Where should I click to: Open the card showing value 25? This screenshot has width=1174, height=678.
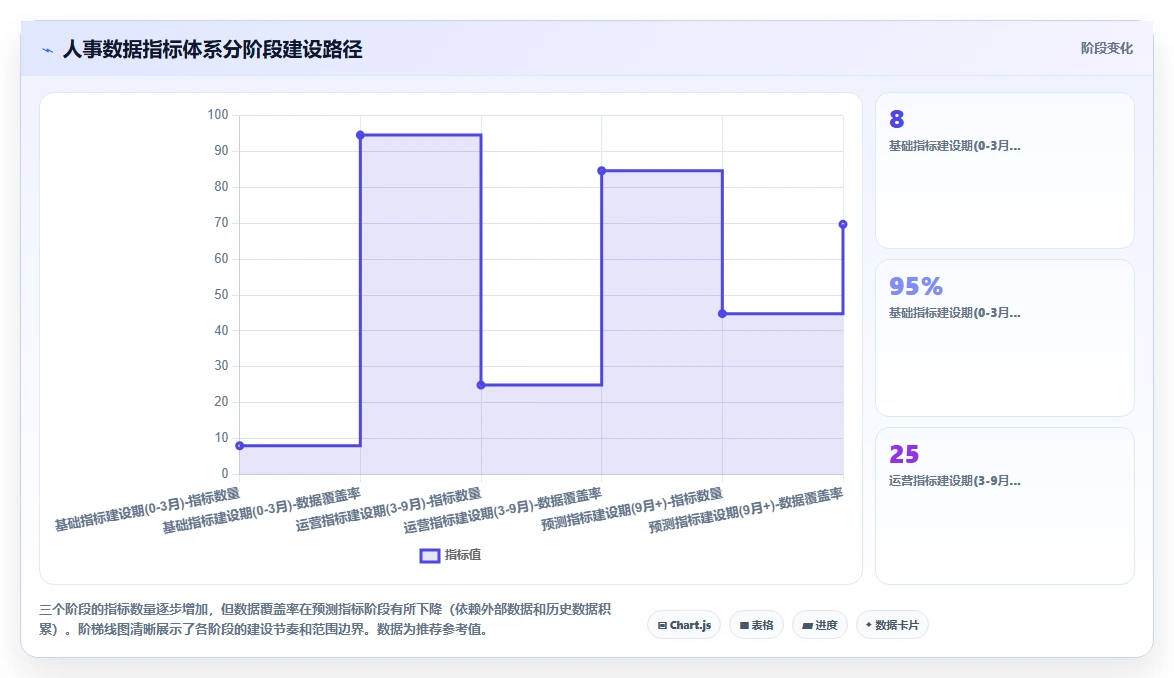pos(1005,506)
